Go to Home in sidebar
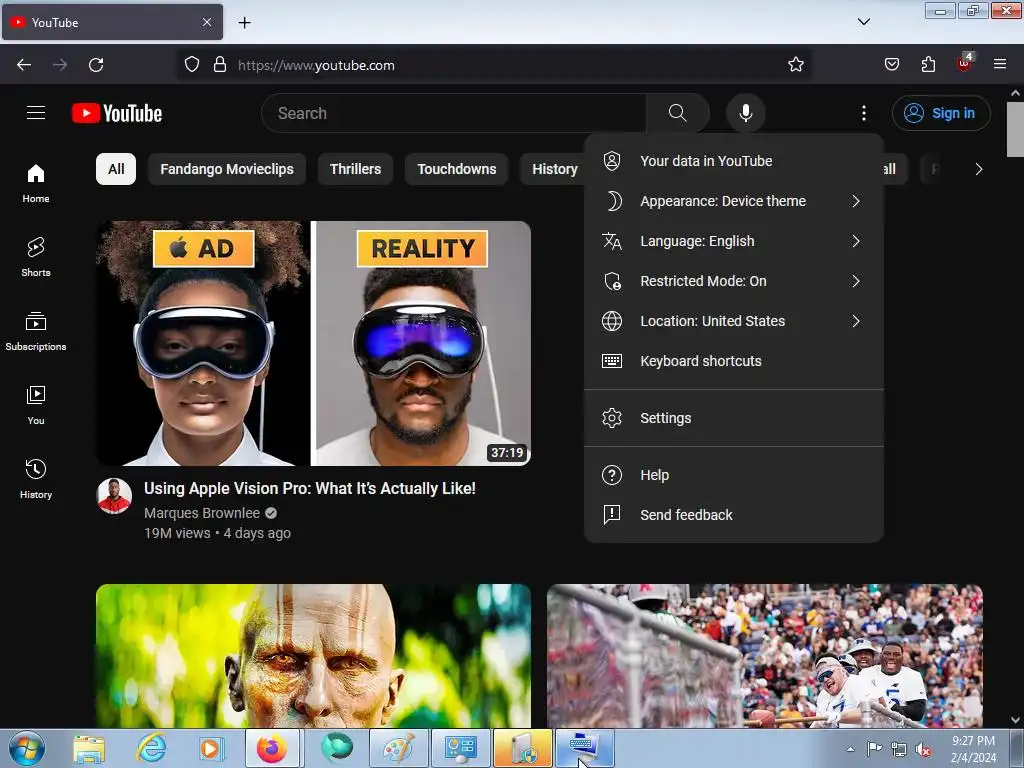Image resolution: width=1024 pixels, height=768 pixels. [x=36, y=184]
